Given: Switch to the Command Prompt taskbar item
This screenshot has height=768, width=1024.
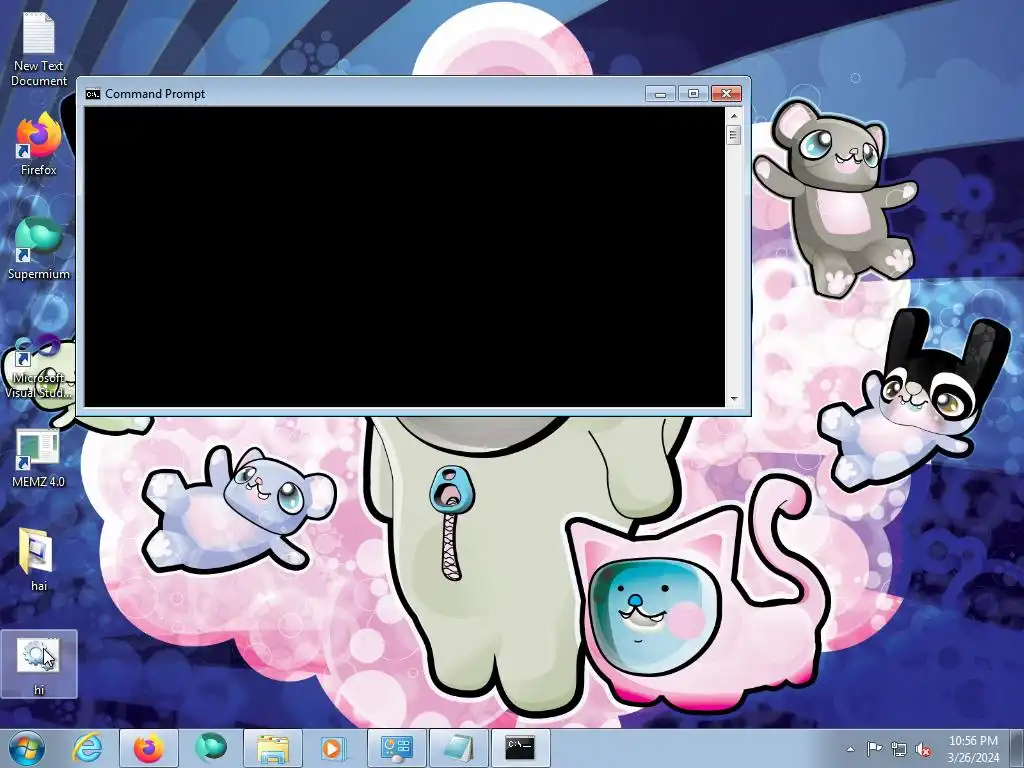Looking at the screenshot, I should [x=520, y=748].
